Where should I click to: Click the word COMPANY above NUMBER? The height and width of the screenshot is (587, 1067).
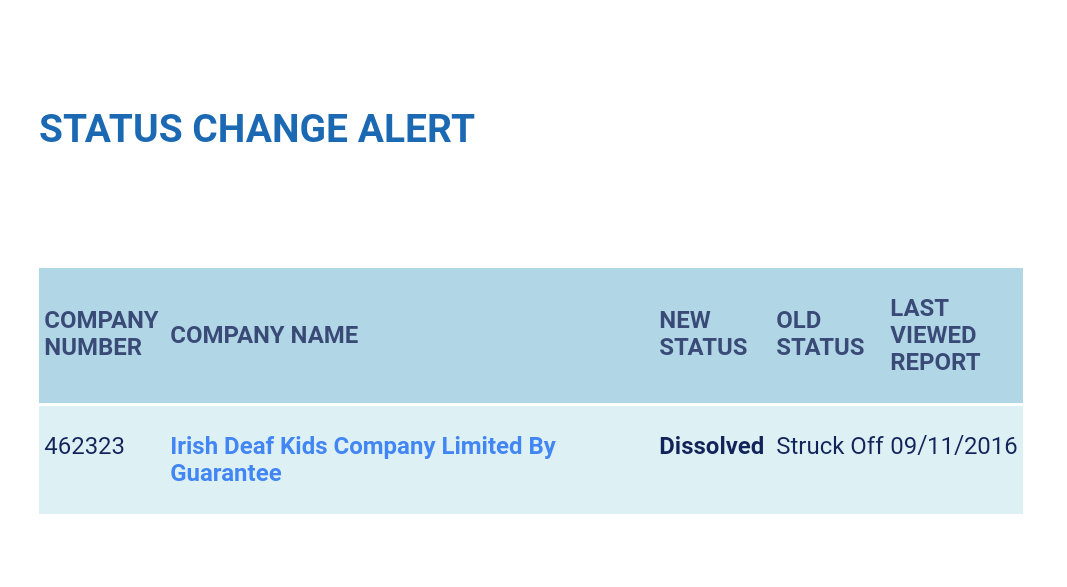[x=101, y=320]
